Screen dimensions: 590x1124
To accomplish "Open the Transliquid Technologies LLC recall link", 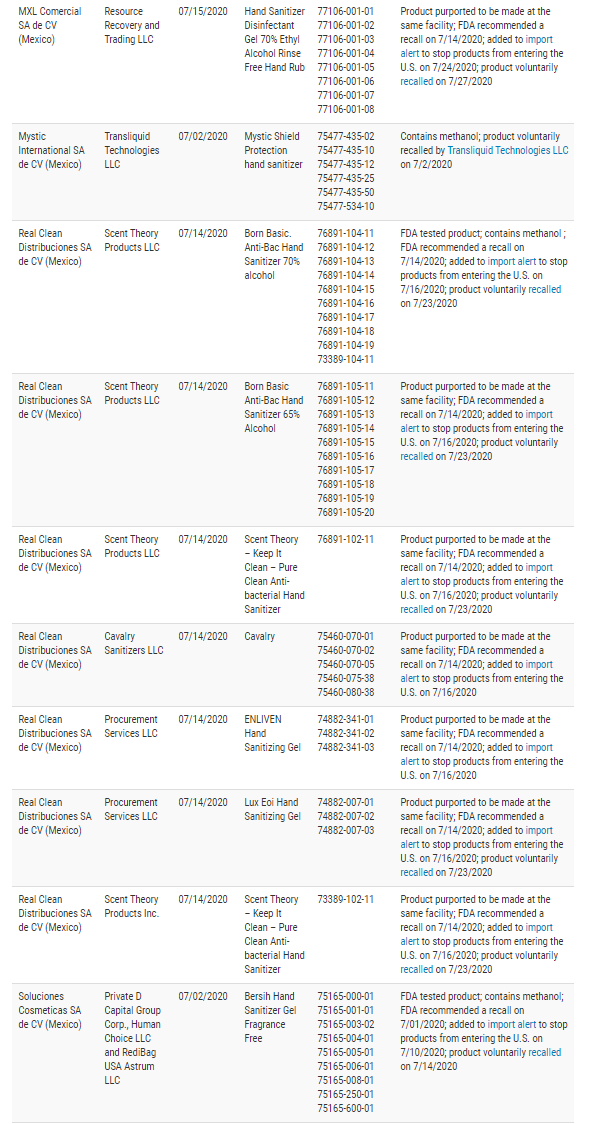I will point(508,151).
